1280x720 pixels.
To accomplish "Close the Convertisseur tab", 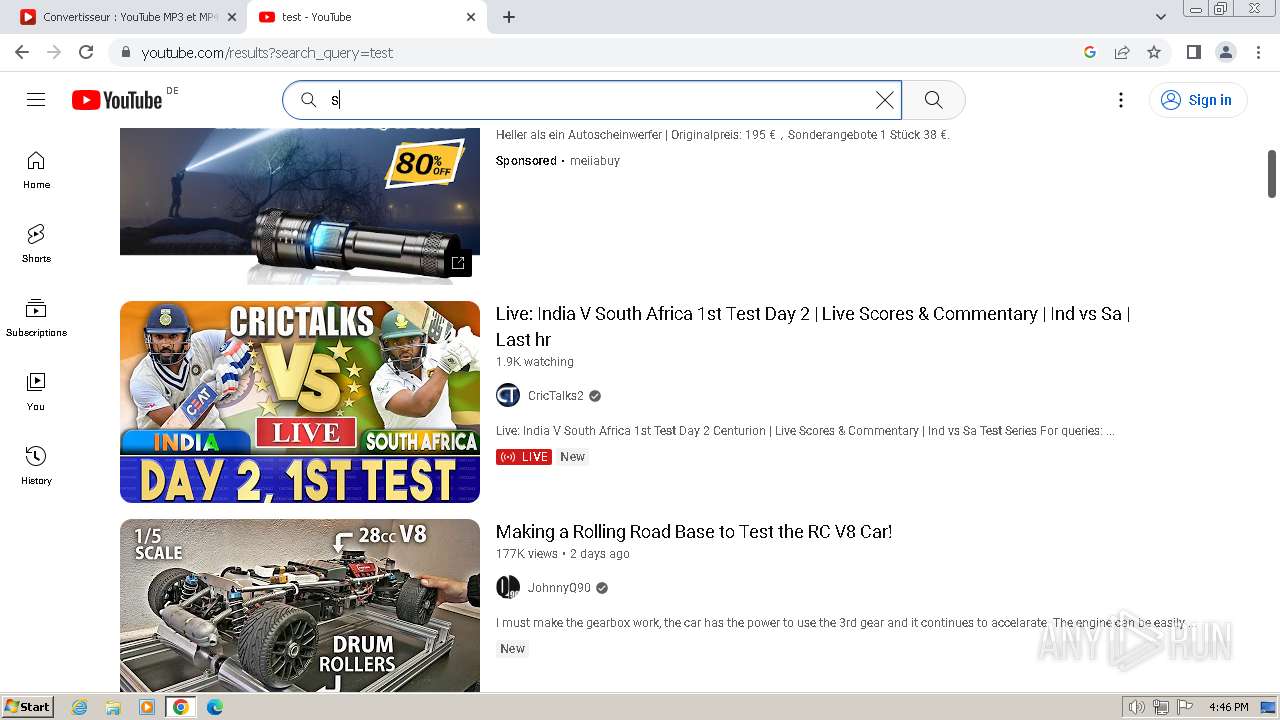I will 232,17.
